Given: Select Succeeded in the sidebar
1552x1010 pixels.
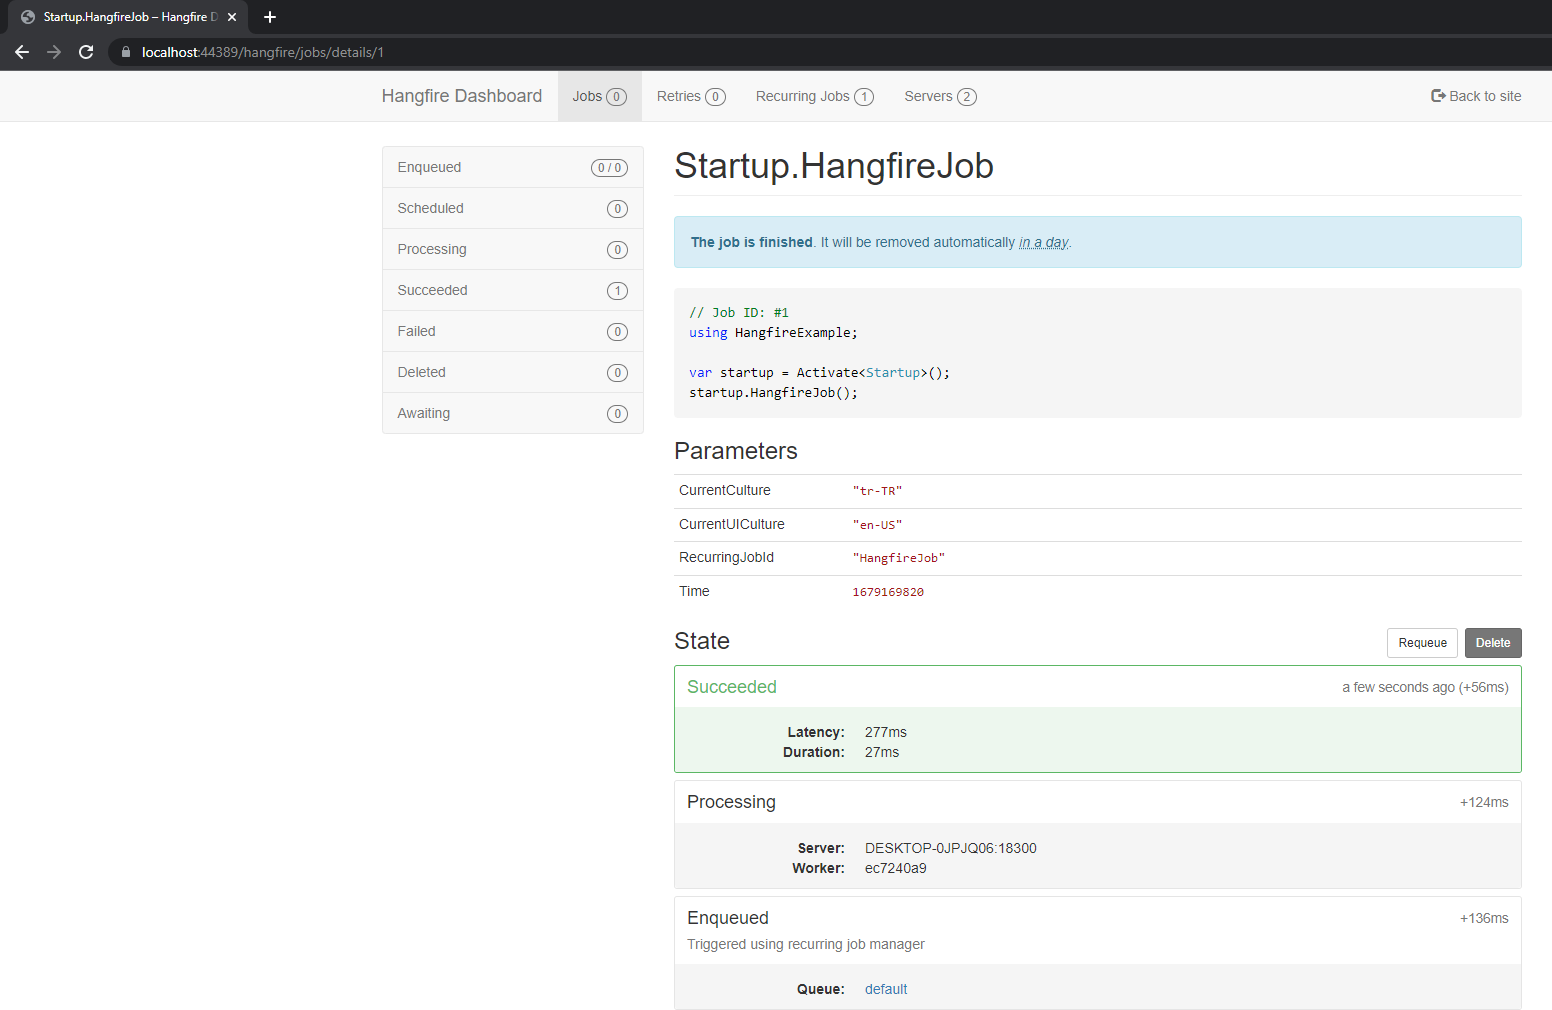Looking at the screenshot, I should (513, 290).
